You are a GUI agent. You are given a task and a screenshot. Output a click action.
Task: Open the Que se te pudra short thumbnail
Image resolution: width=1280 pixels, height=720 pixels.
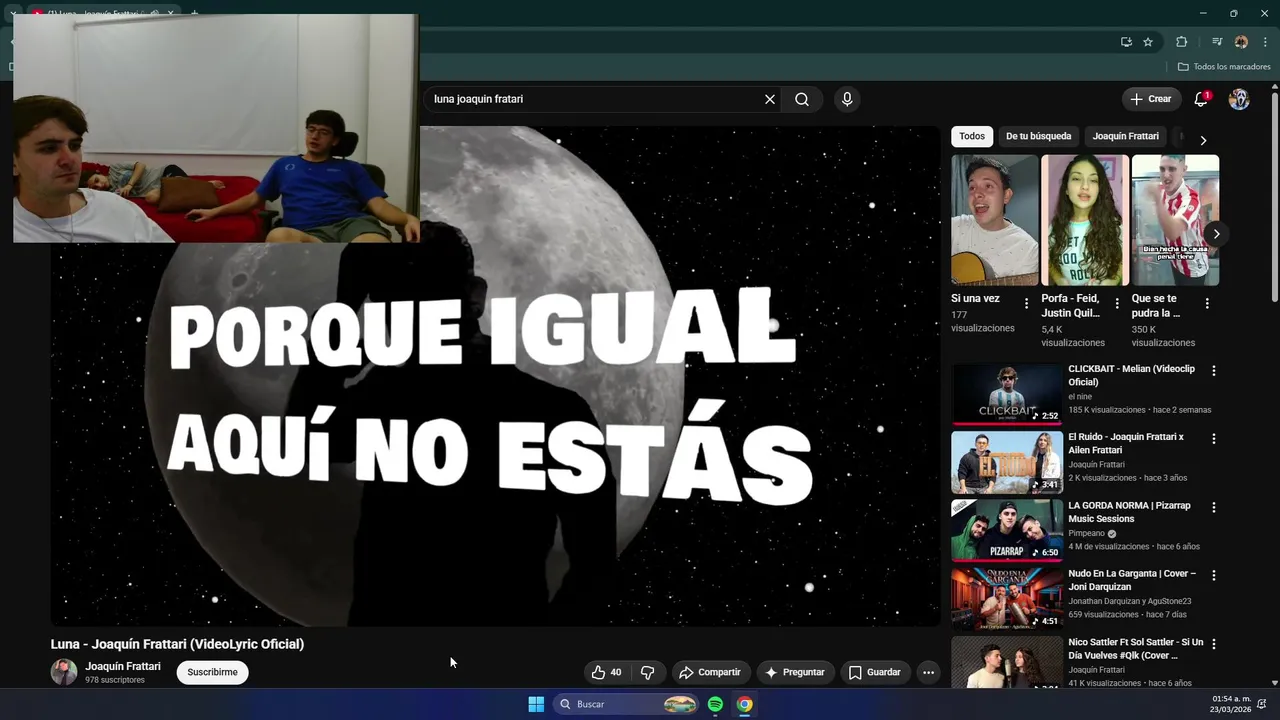coord(1175,220)
